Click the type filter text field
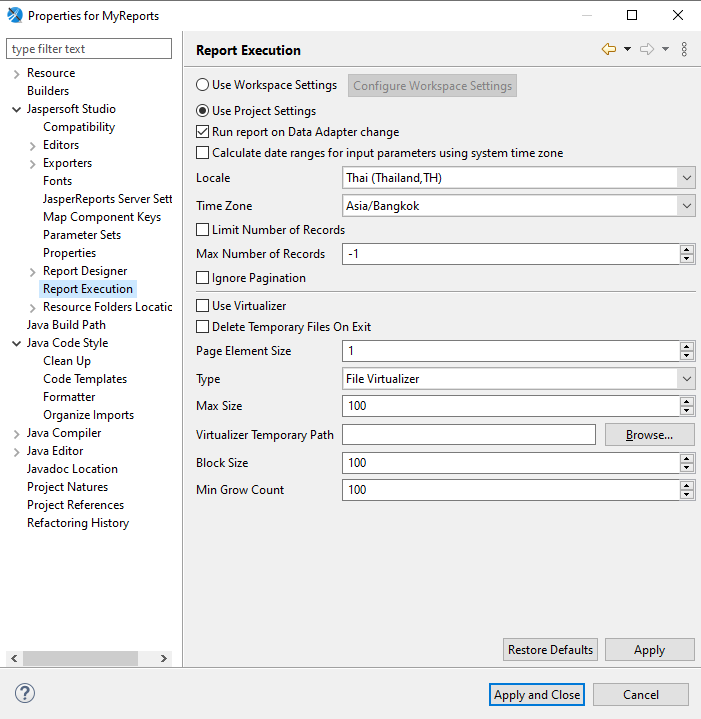The width and height of the screenshot is (701, 719). click(89, 49)
